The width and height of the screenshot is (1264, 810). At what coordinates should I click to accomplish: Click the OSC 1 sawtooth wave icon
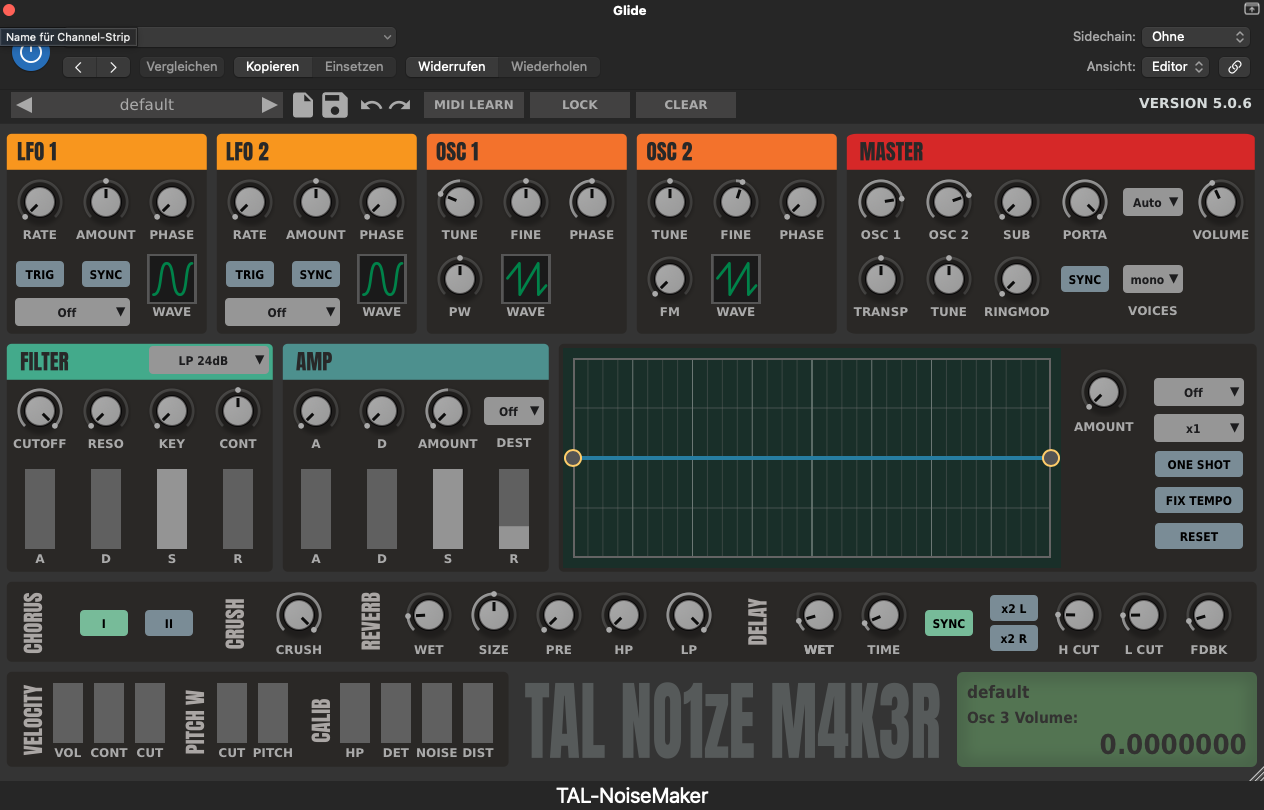526,278
